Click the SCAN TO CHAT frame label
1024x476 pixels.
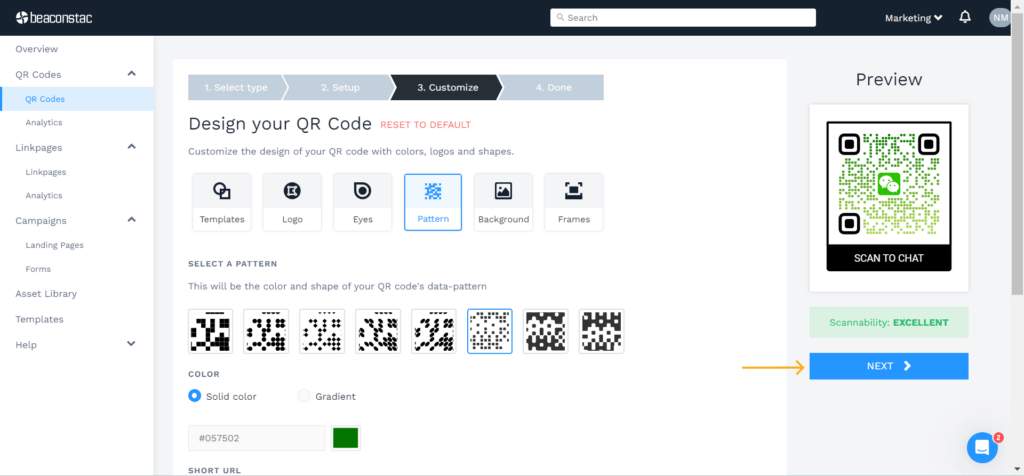pyautogui.click(x=889, y=258)
